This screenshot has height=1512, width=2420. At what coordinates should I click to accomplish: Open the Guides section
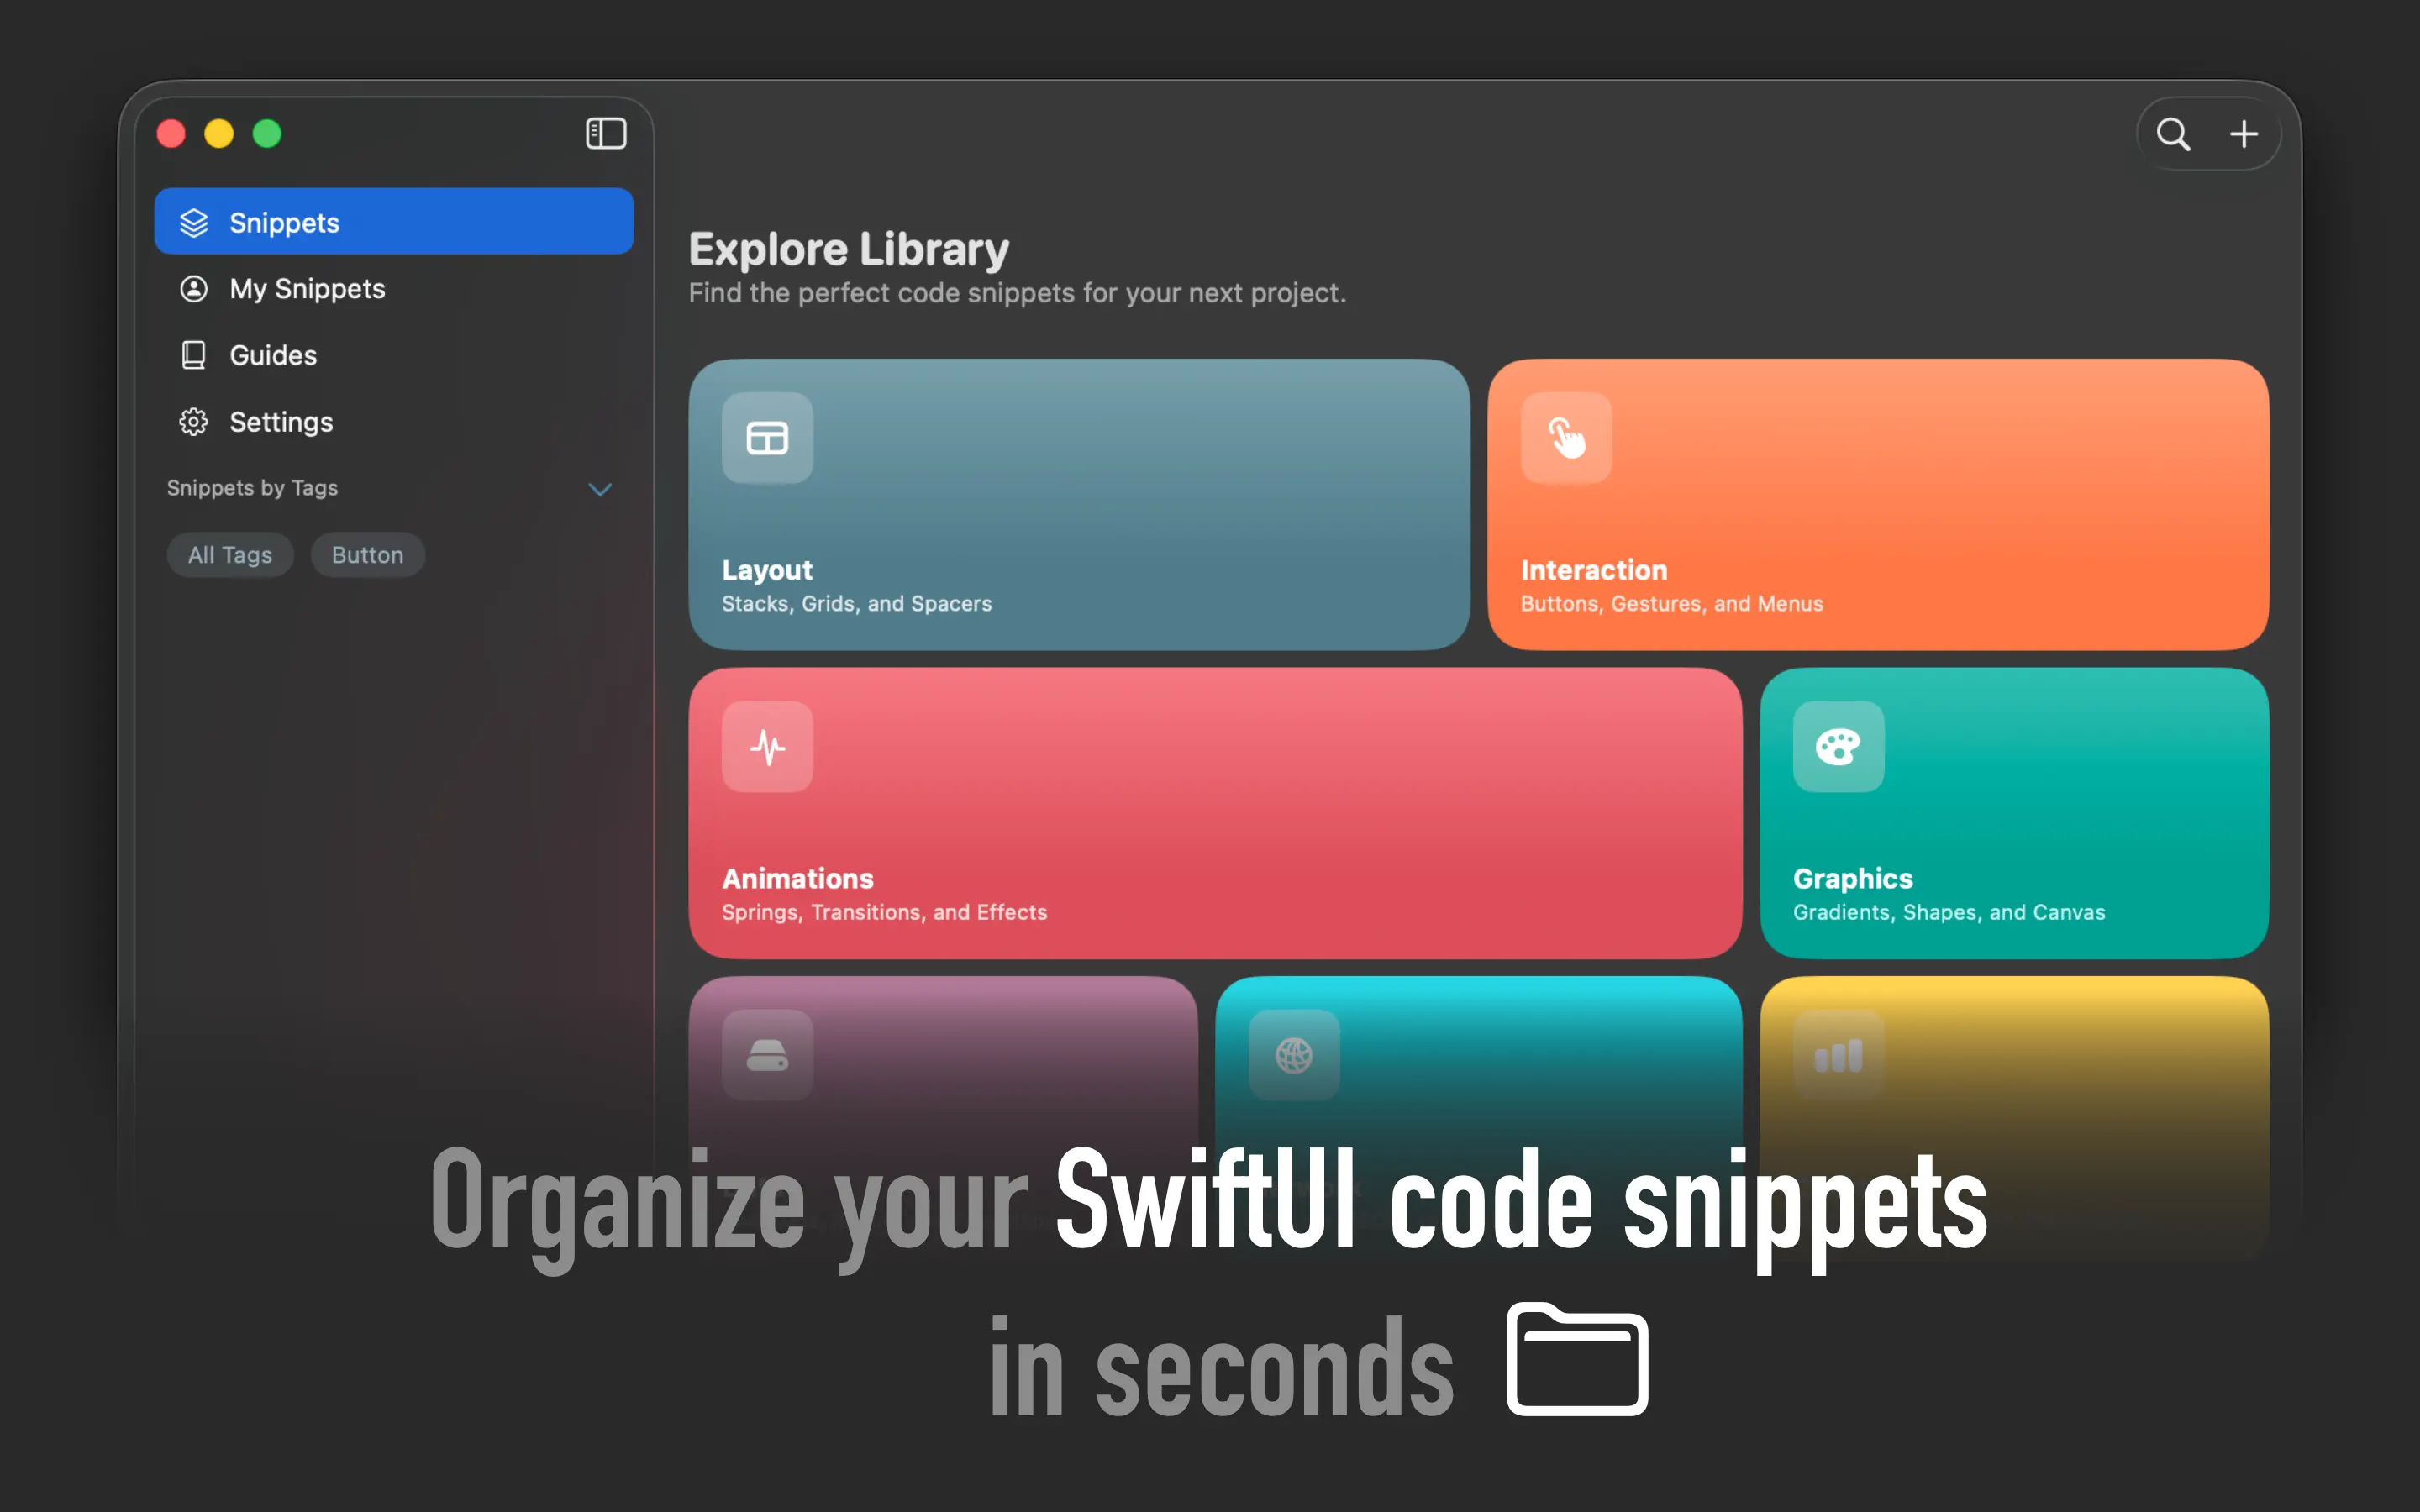(x=272, y=355)
